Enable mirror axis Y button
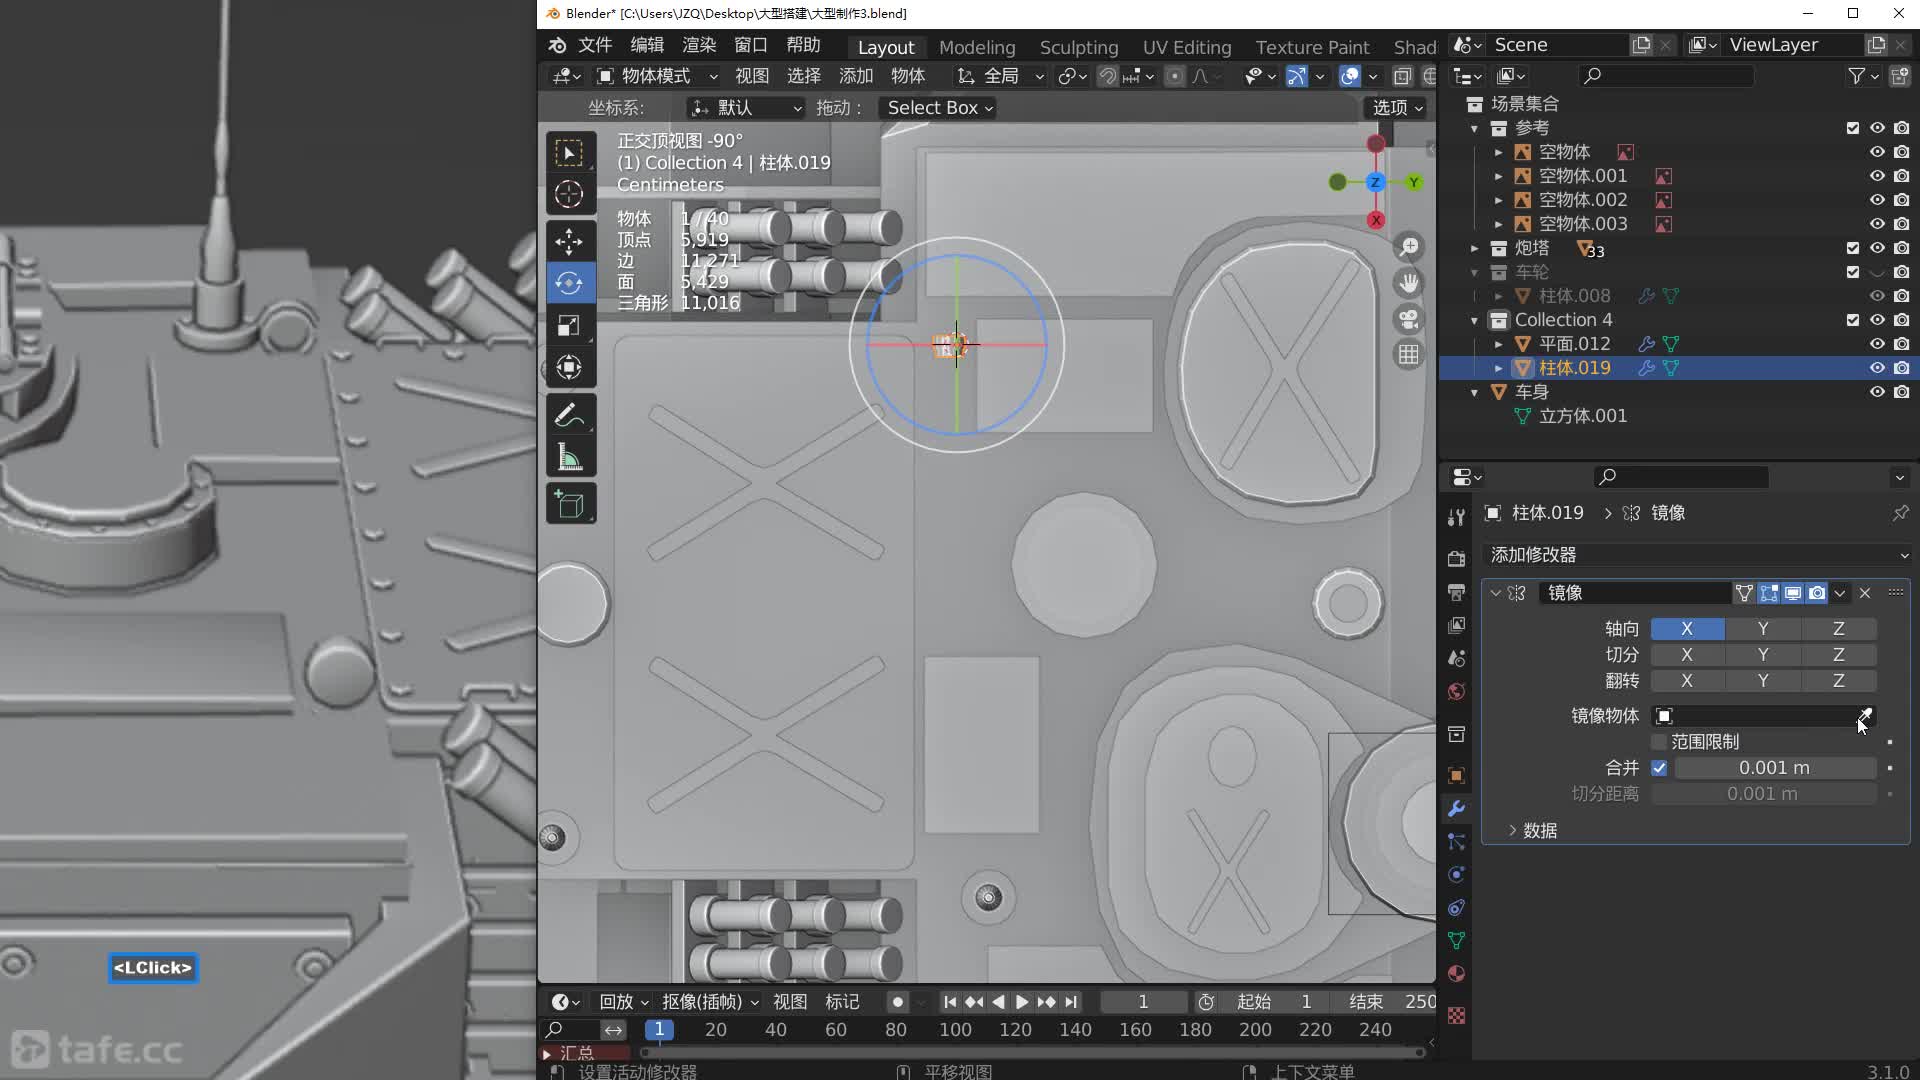 [x=1762, y=629]
